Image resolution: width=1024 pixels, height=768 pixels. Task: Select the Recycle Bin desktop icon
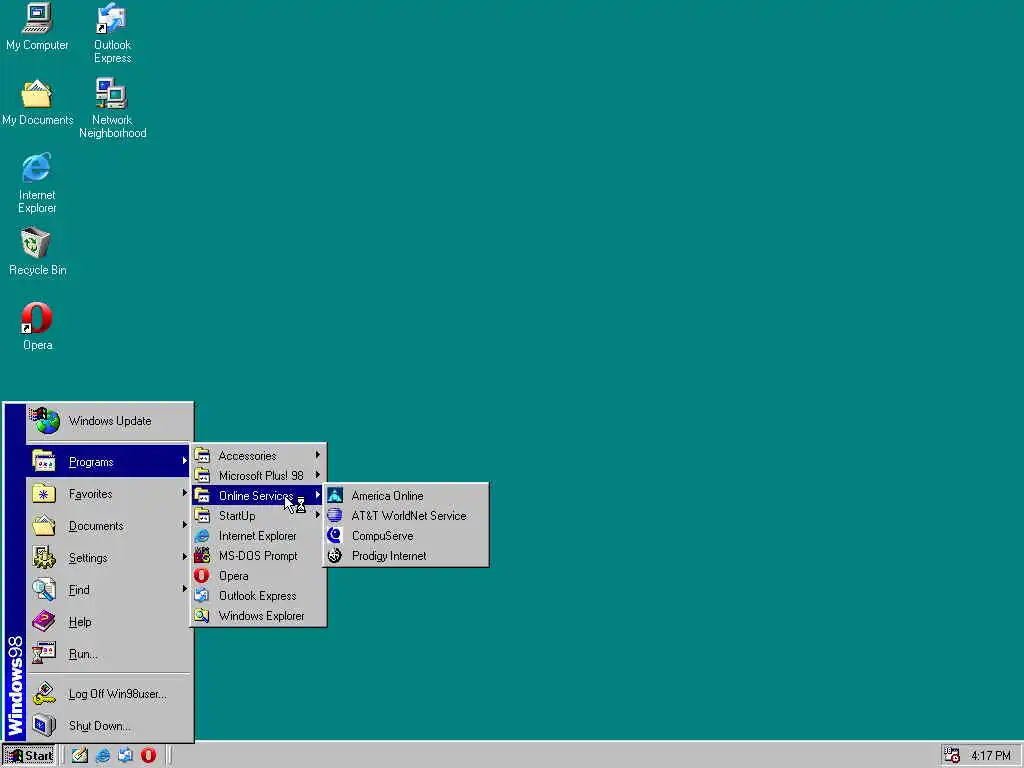point(37,252)
